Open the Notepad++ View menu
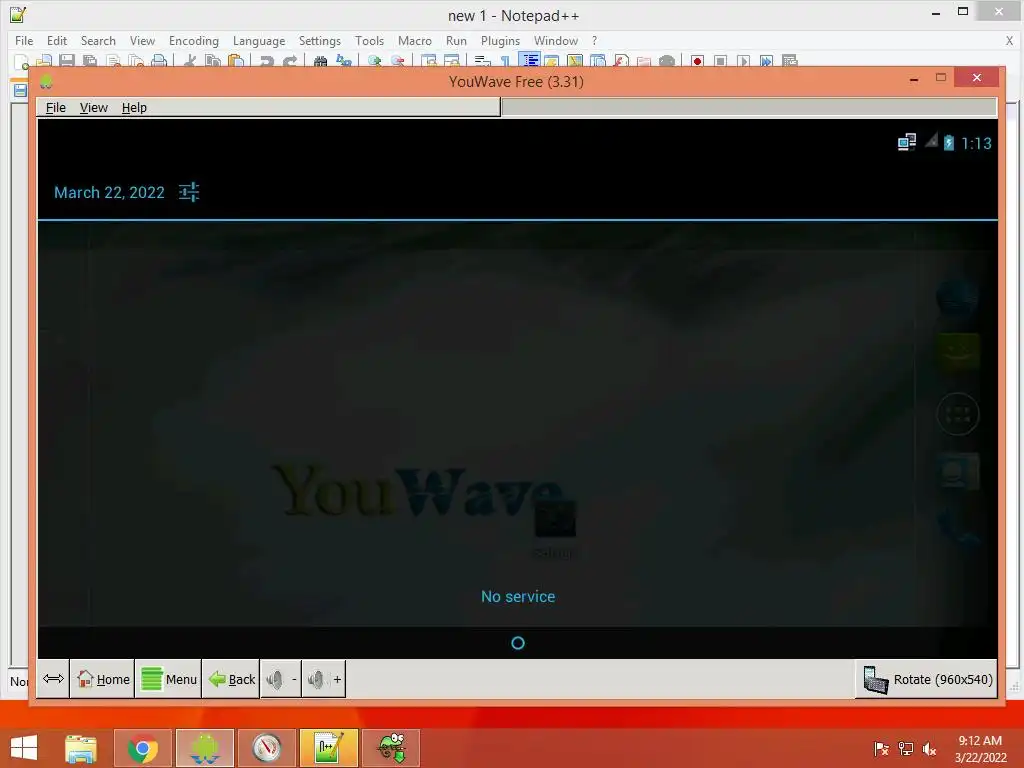Viewport: 1024px width, 768px height. click(142, 40)
